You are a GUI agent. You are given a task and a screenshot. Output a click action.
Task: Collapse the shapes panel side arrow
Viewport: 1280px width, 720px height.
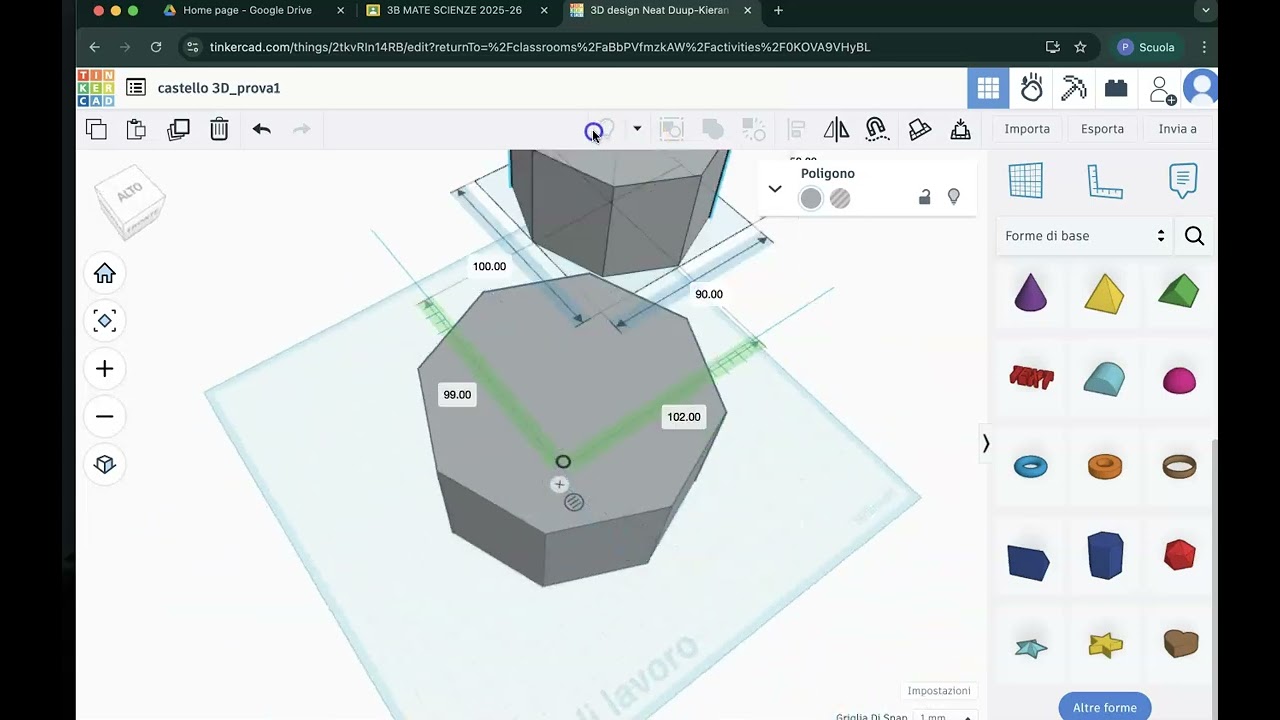point(985,443)
